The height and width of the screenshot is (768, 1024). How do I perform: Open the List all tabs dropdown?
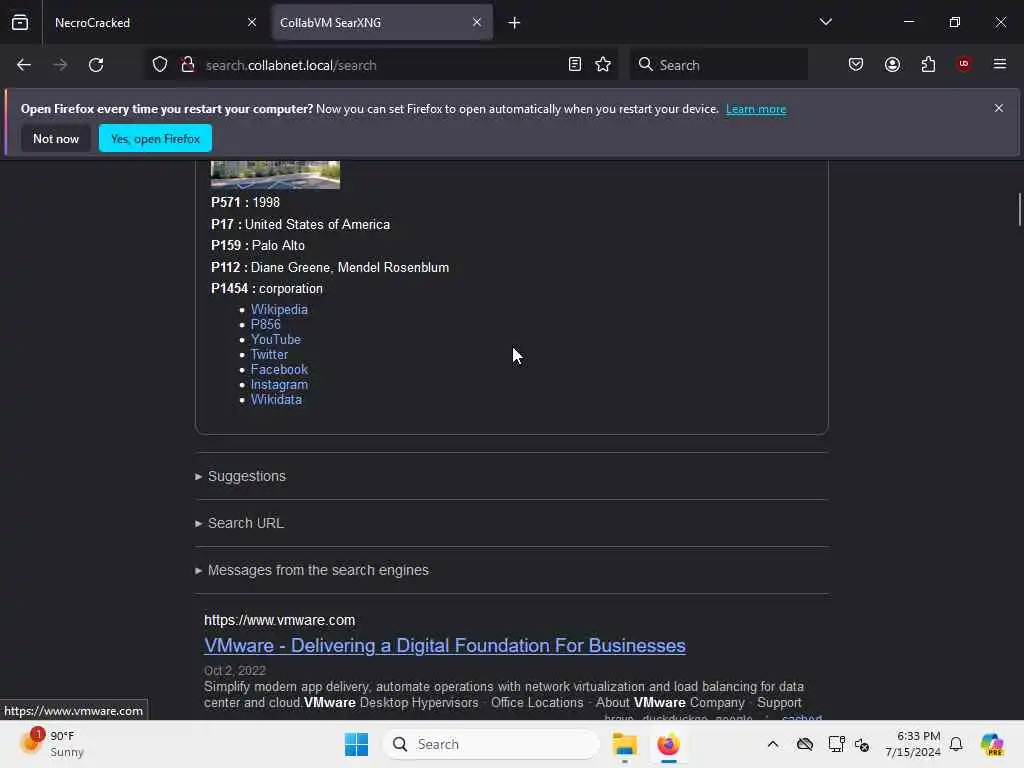[825, 22]
